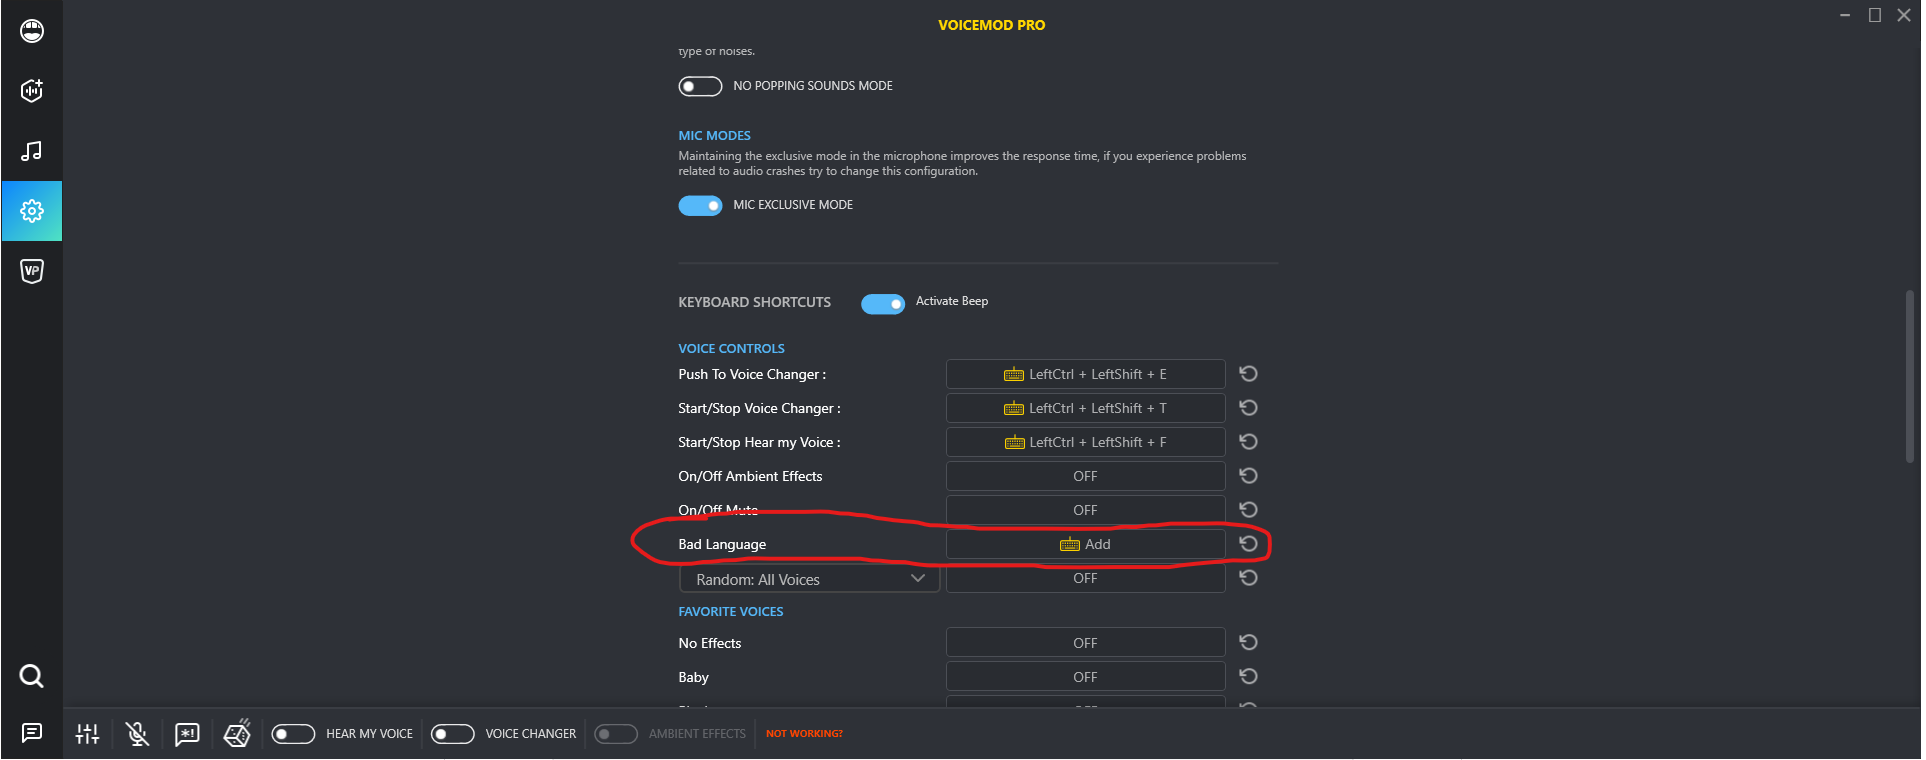The image size is (1926, 760).
Task: Click the VOICEMOD PRO title text
Action: click(991, 25)
